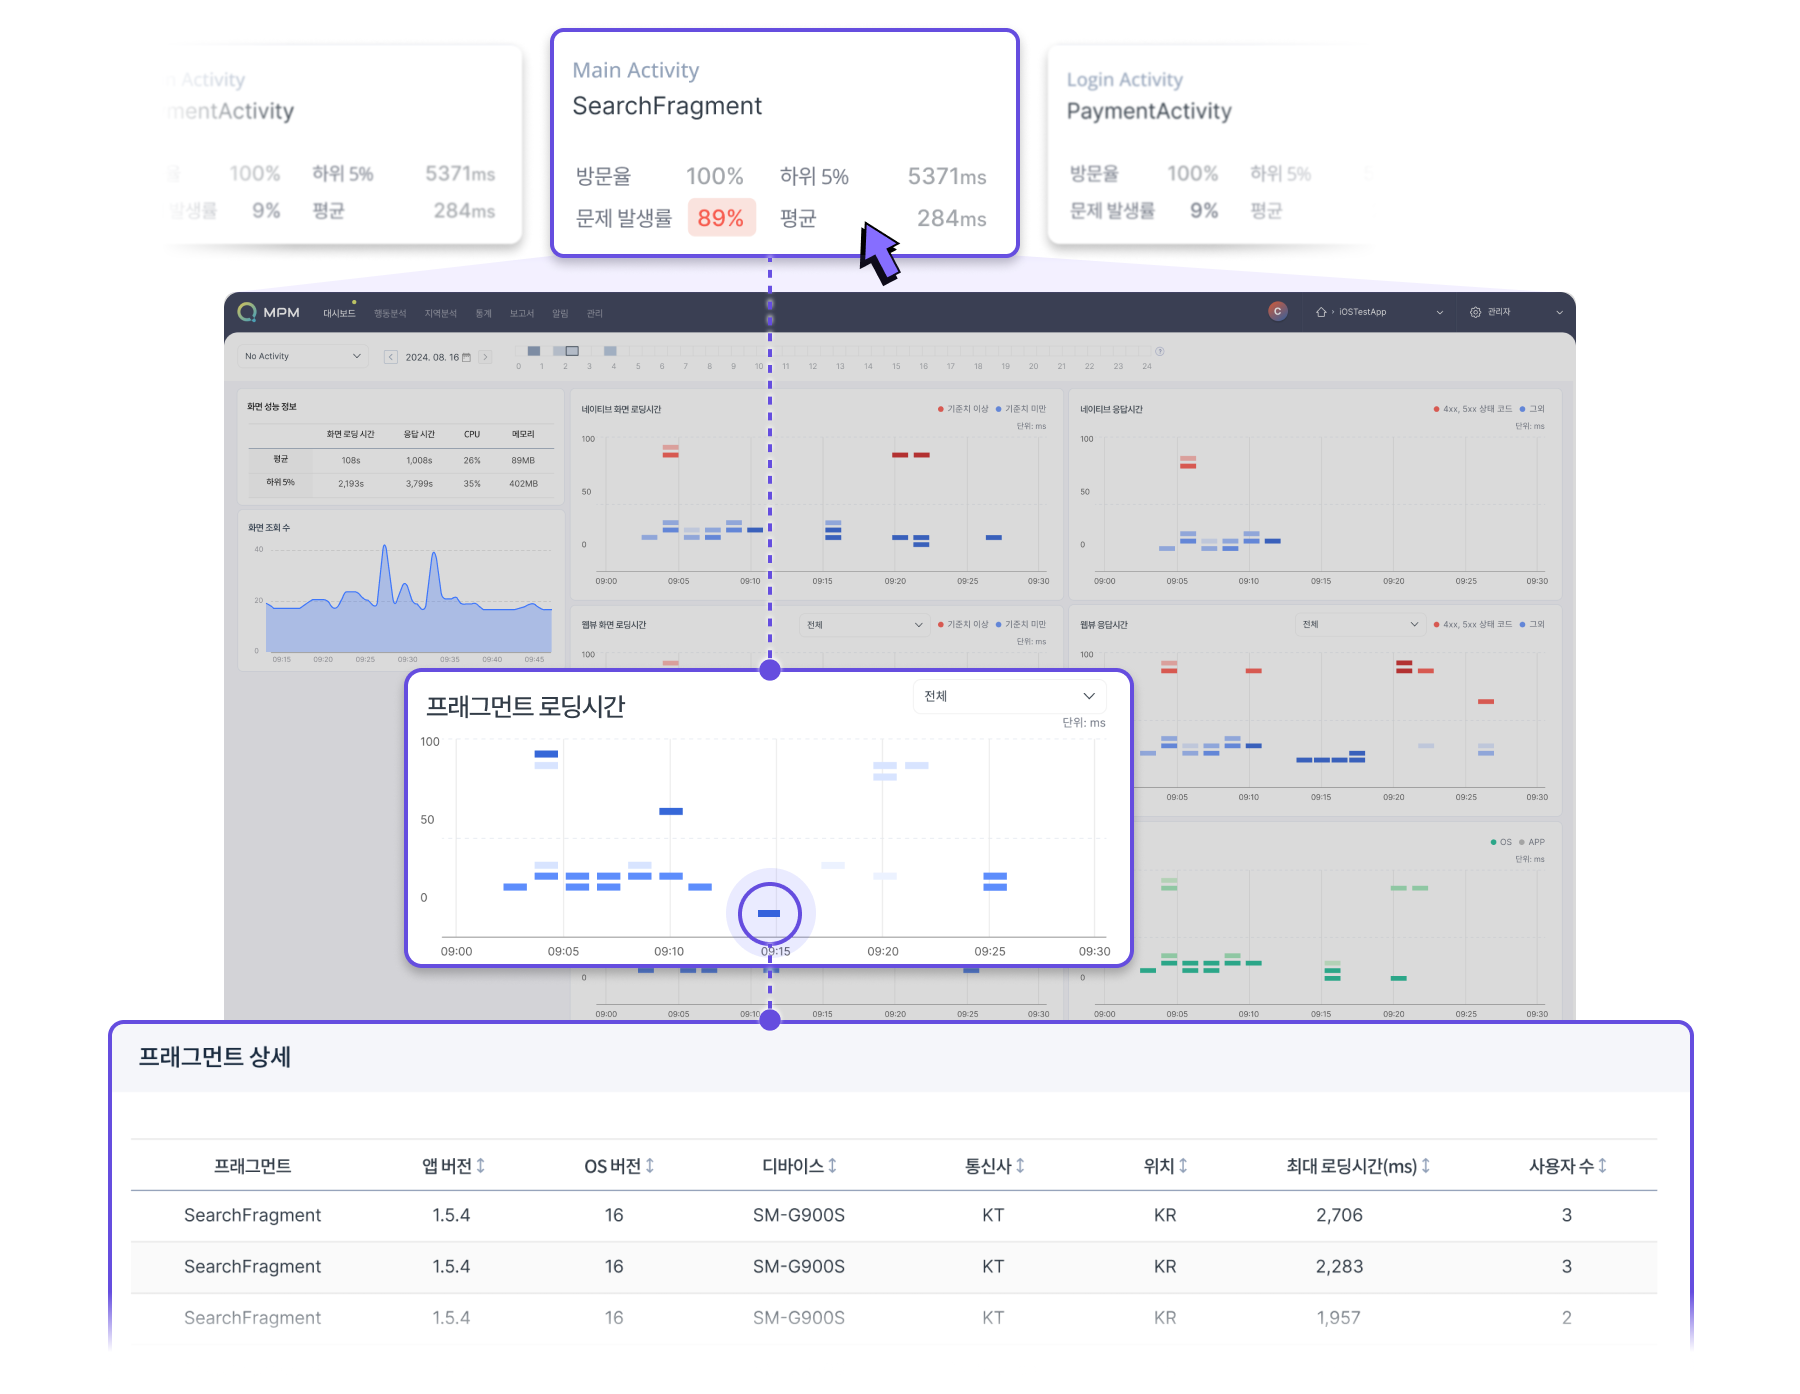Viewport: 1800px width, 1394px height.
Task: Toggle 기준치 이상 legend in 네이티브 화면 로딩시간
Action: point(963,409)
